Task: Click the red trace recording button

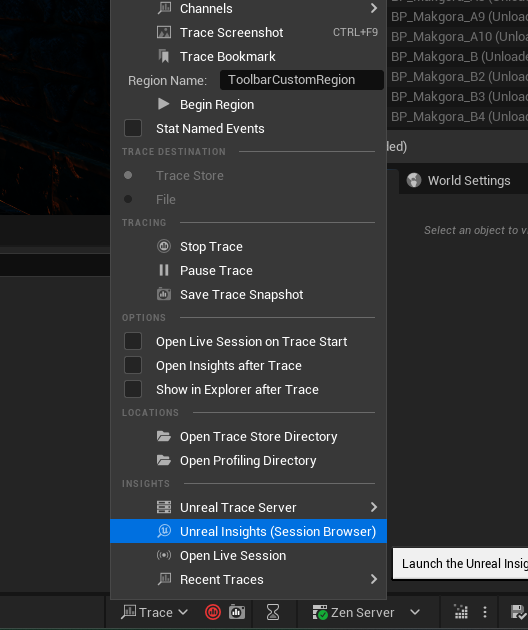Action: (x=213, y=612)
